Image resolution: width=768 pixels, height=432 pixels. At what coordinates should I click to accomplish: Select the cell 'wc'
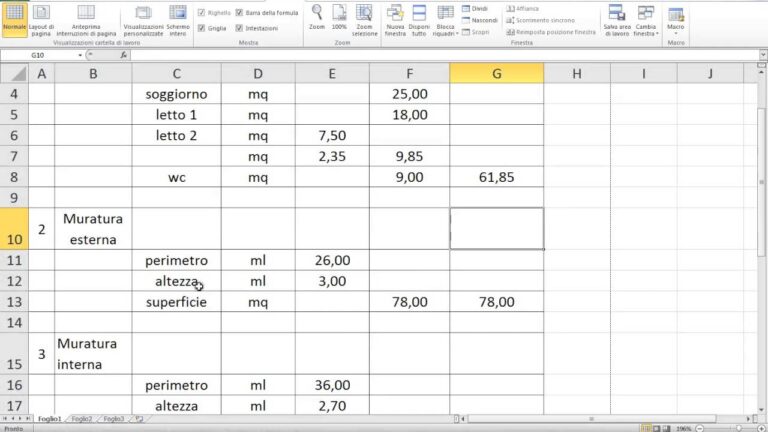point(176,177)
